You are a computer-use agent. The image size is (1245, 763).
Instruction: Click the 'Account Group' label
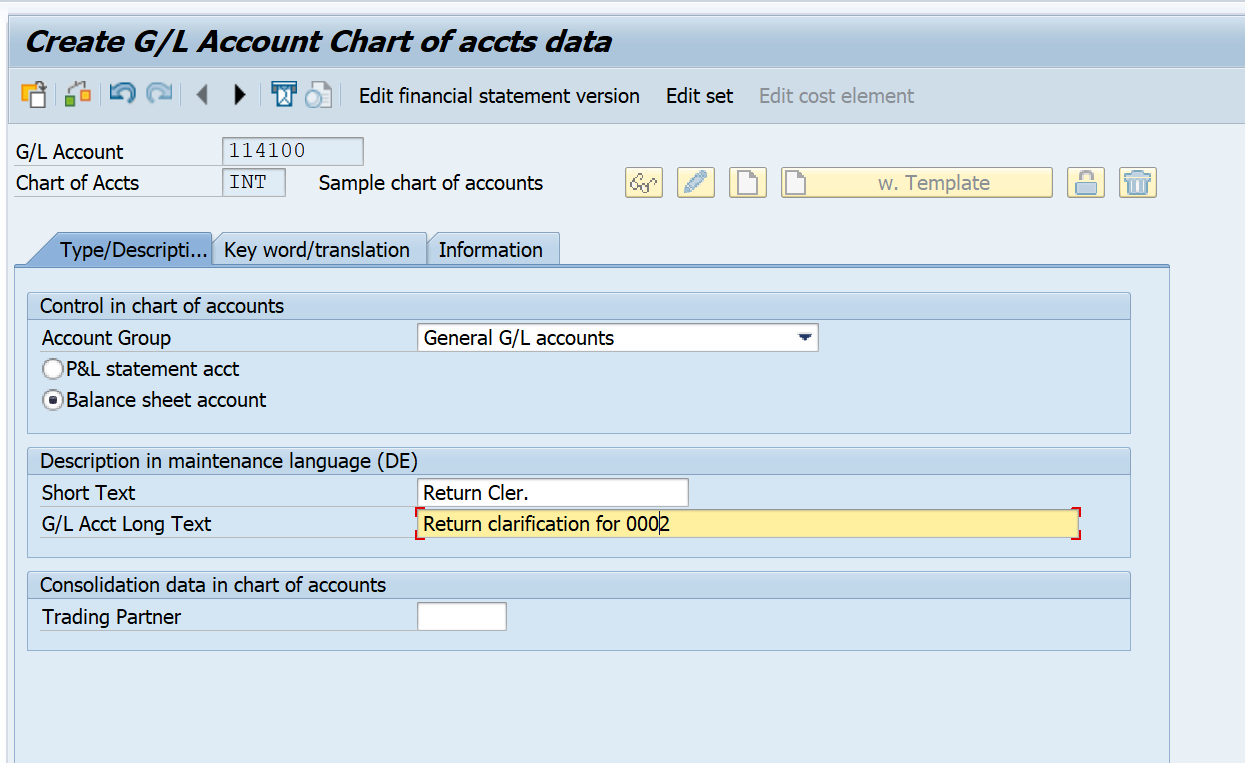(106, 338)
